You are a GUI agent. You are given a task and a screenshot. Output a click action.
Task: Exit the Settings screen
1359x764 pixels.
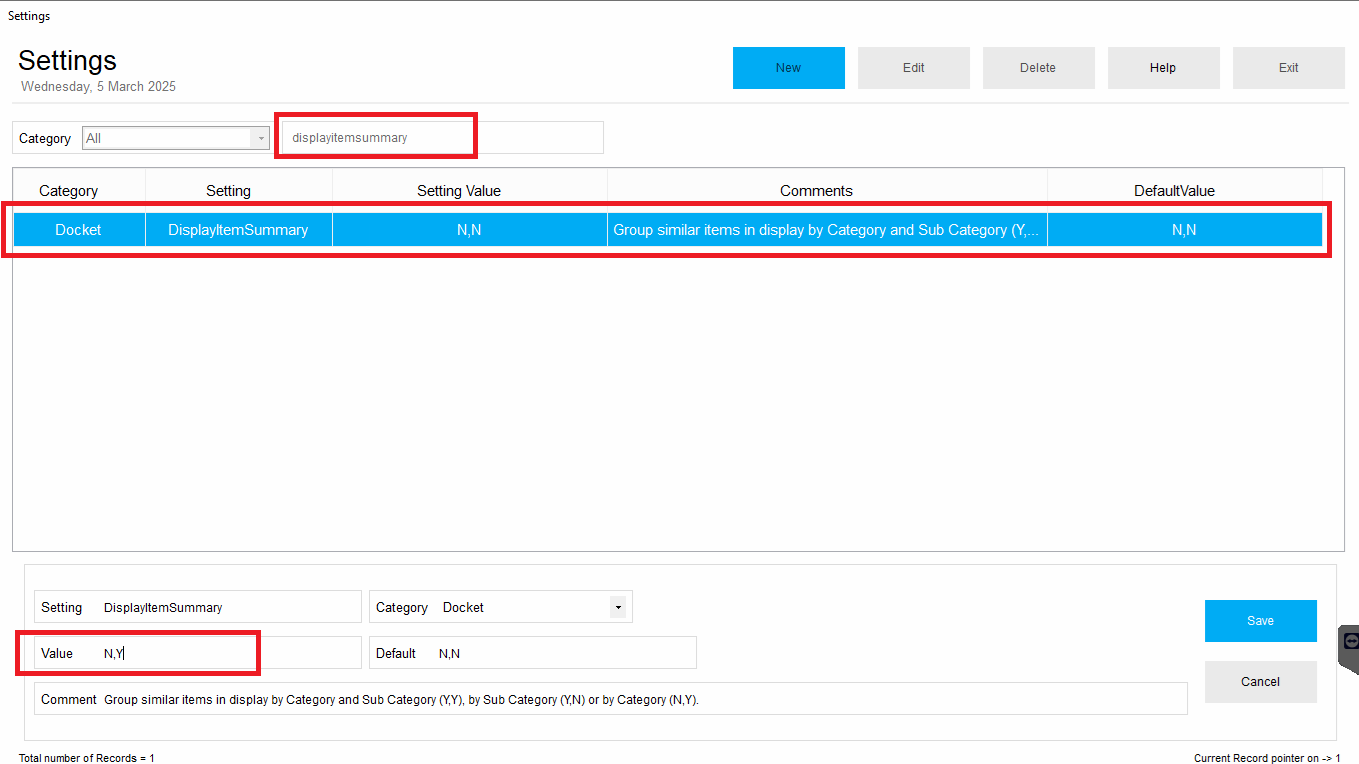click(x=1288, y=68)
